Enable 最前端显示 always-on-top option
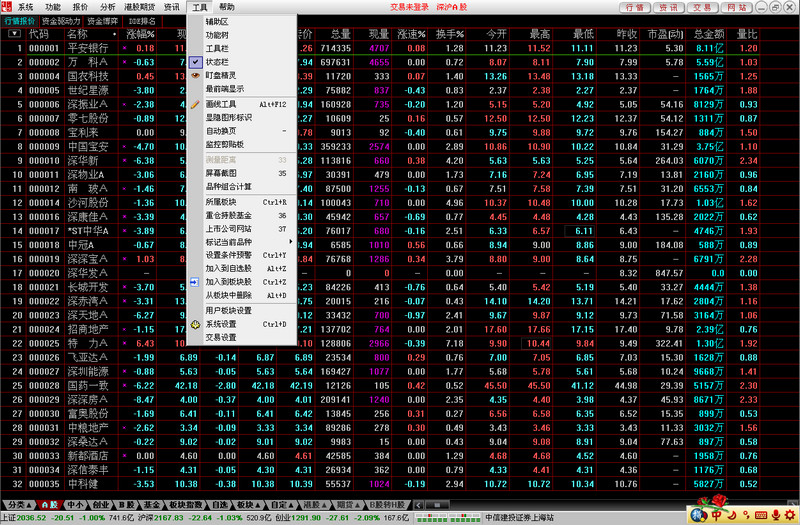The image size is (800, 525). (242, 89)
